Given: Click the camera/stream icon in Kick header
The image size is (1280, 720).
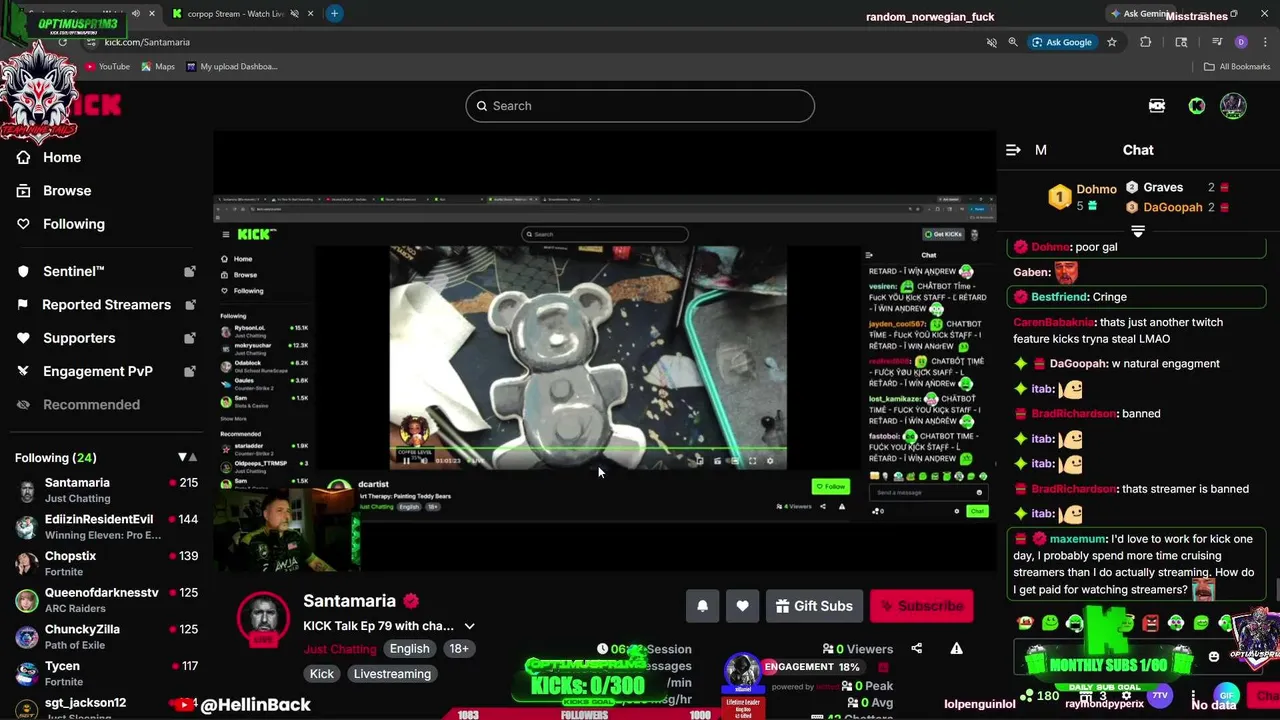Looking at the screenshot, I should (1157, 106).
